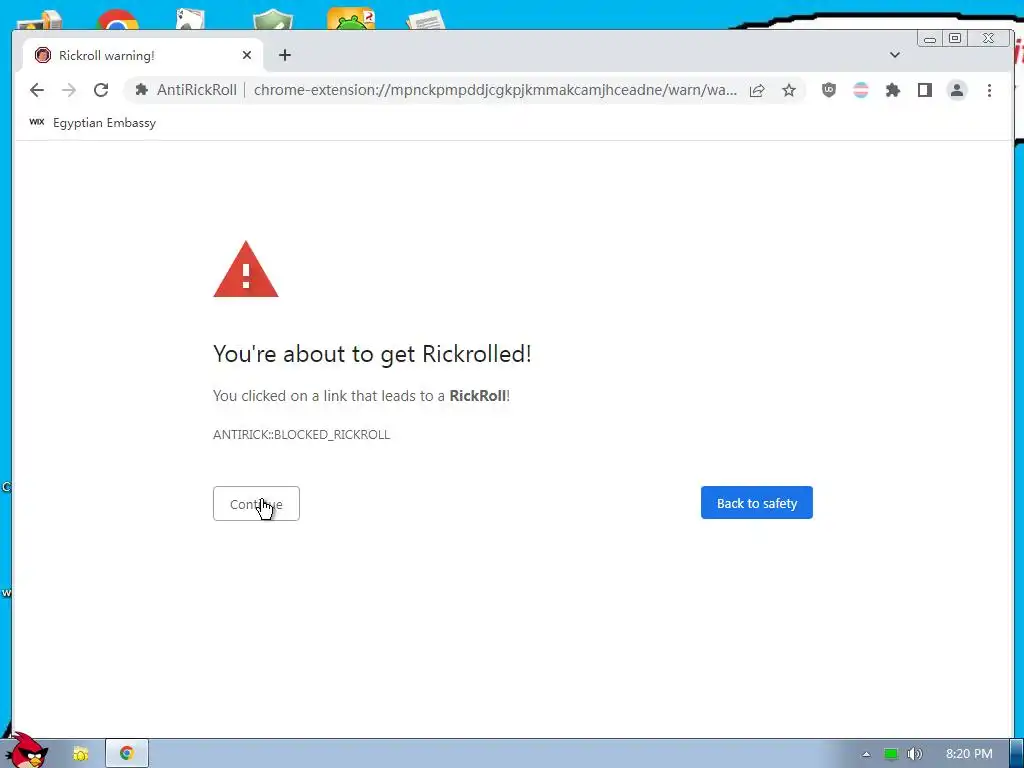Viewport: 1024px width, 768px height.
Task: Open the yellow folder icon on taskbar
Action: tap(81, 754)
